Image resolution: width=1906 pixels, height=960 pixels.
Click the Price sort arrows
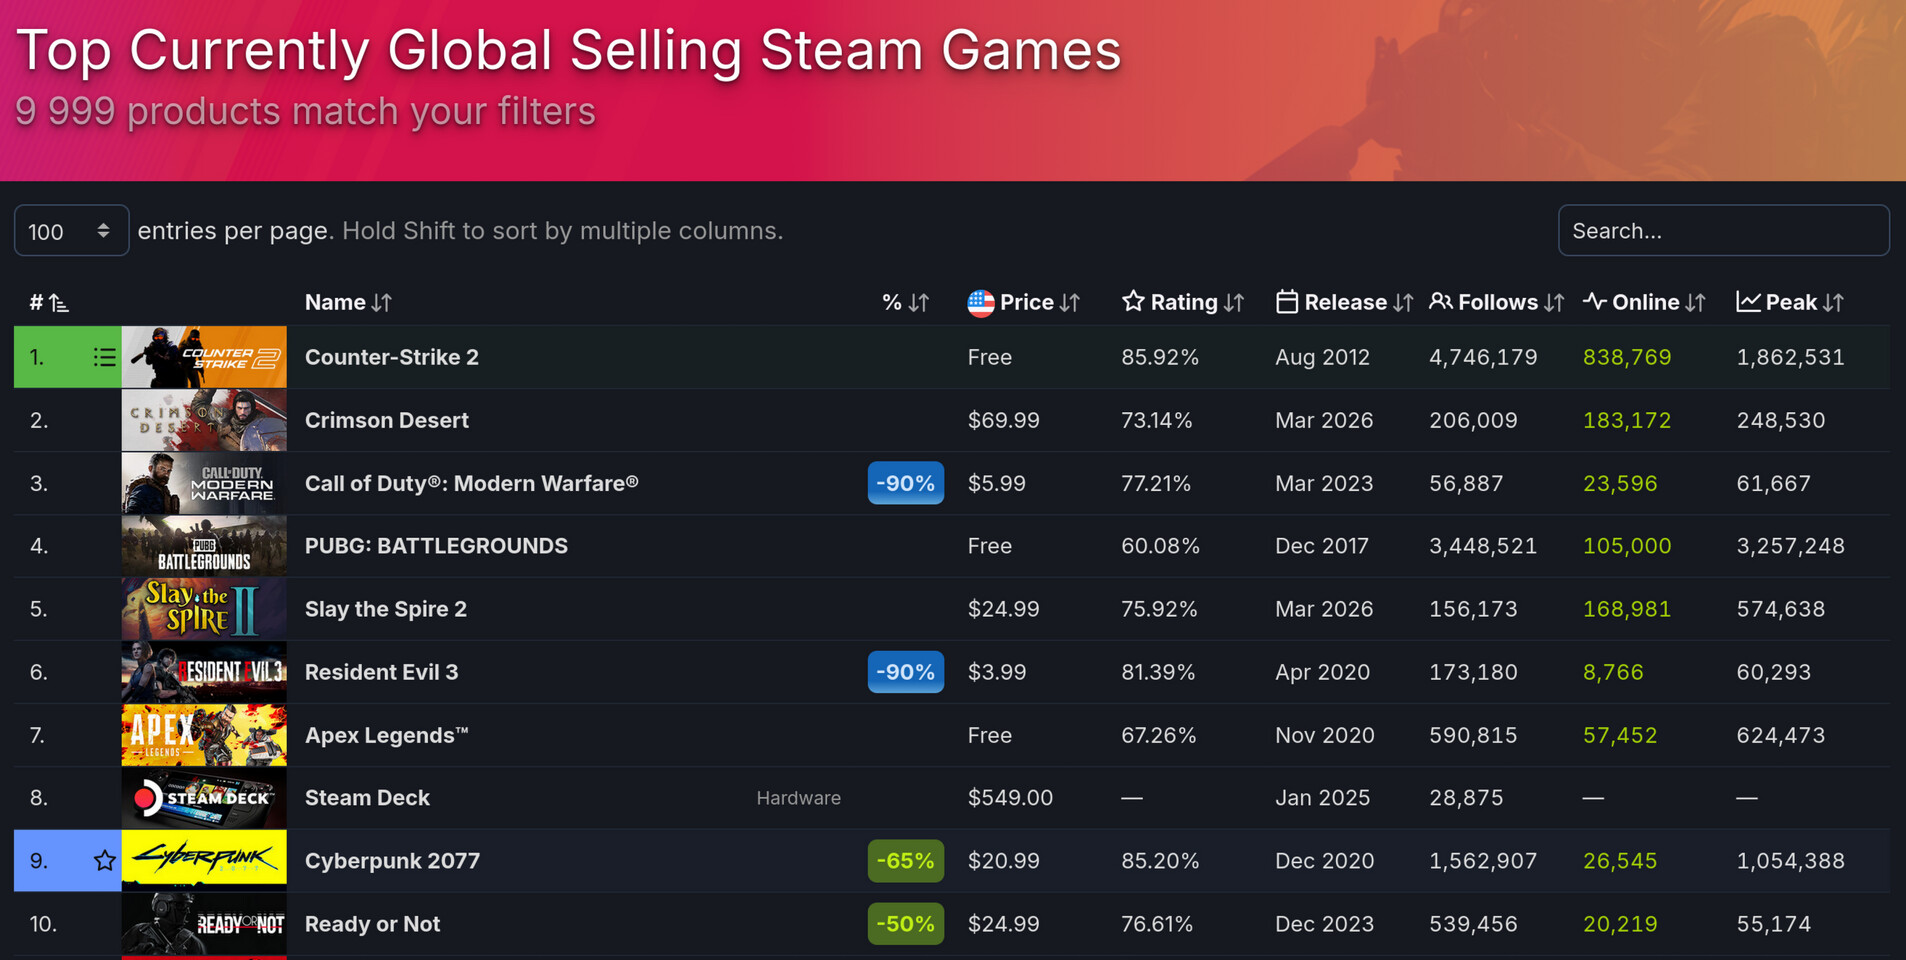tap(1070, 303)
